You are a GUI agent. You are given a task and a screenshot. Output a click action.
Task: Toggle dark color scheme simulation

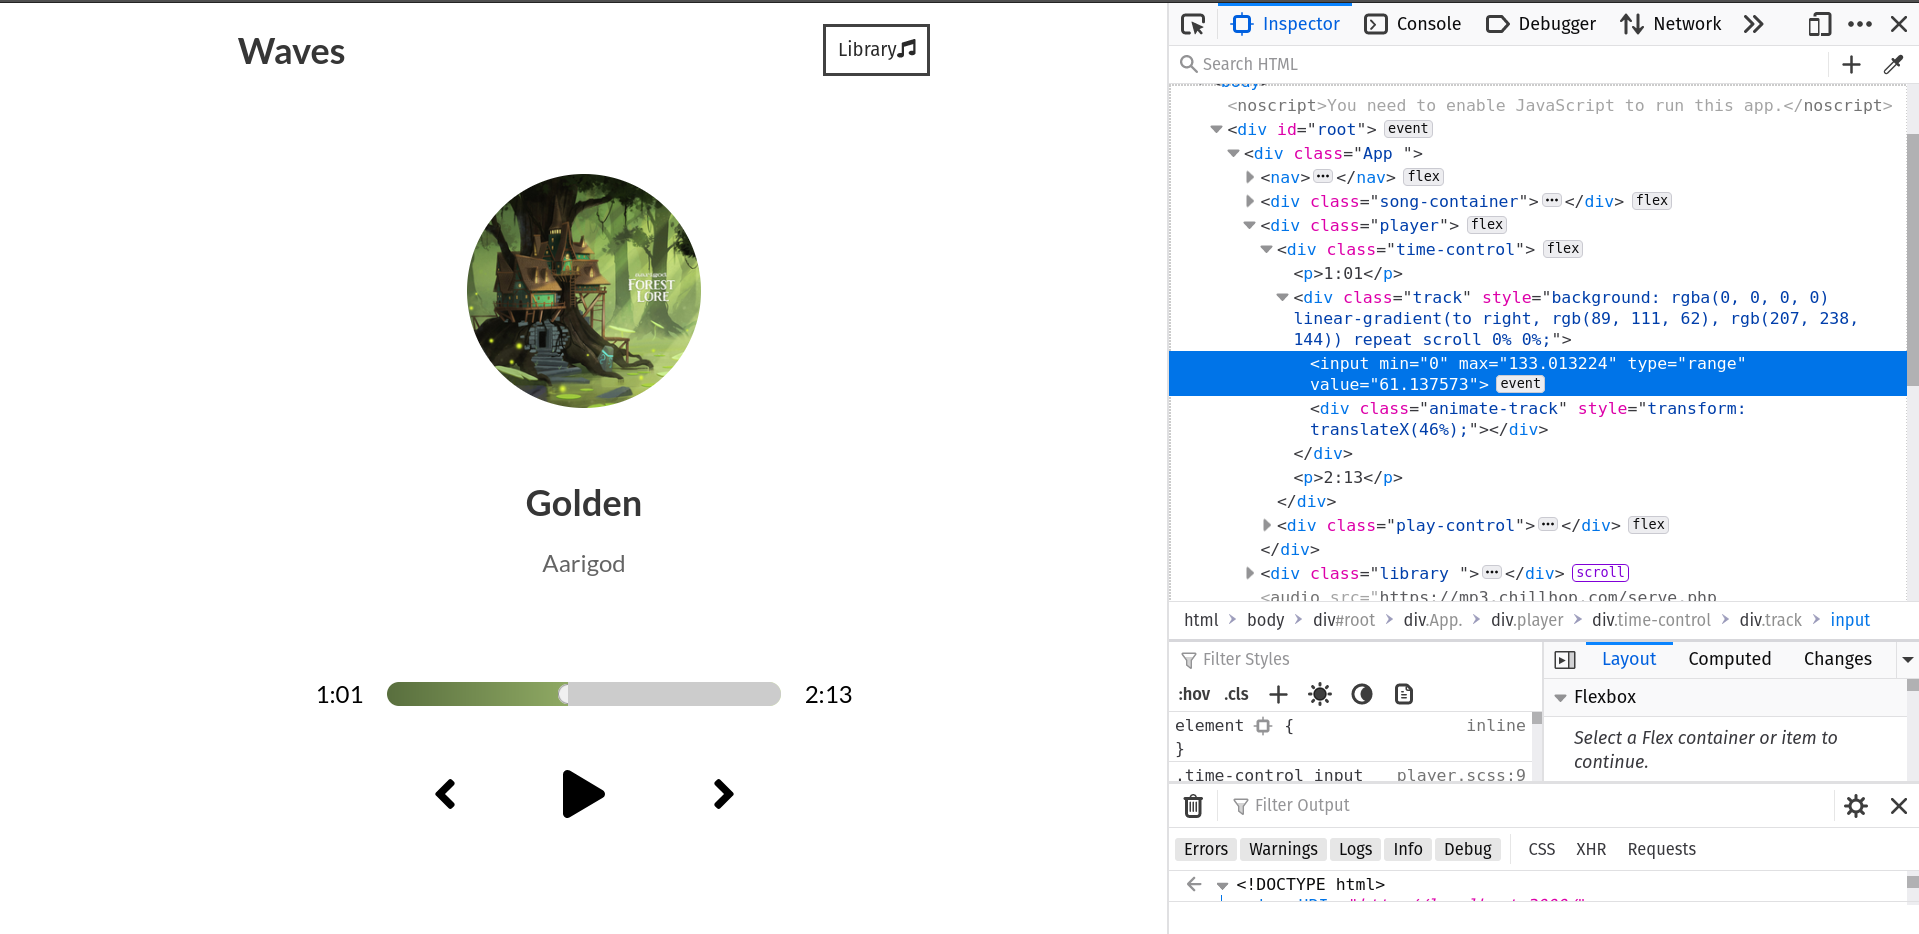(1362, 694)
